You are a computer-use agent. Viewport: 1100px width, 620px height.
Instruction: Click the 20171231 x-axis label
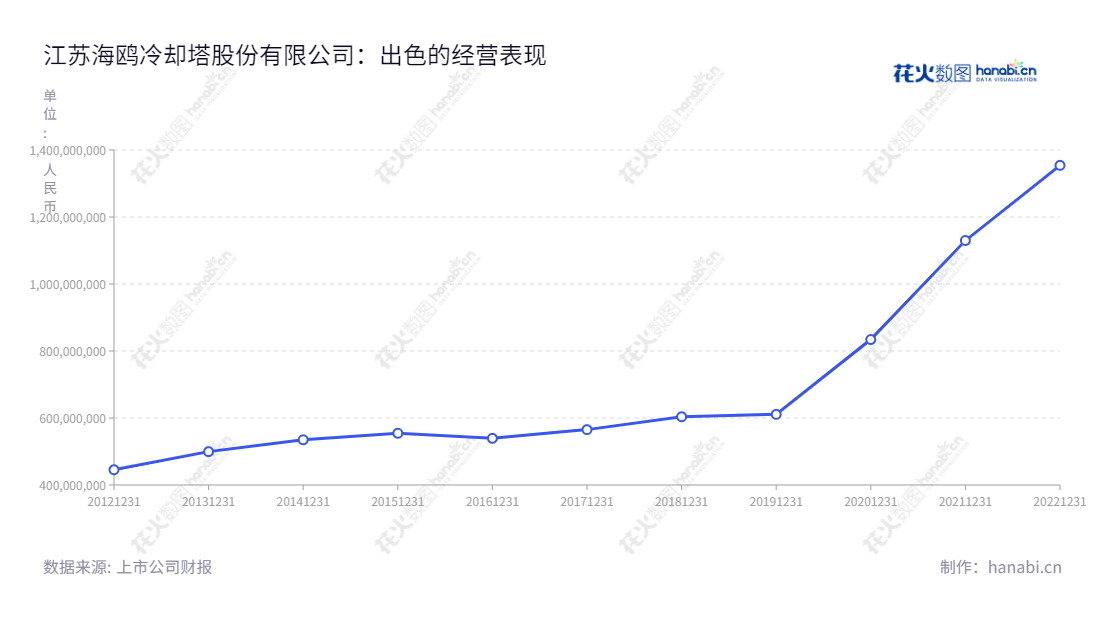click(587, 501)
